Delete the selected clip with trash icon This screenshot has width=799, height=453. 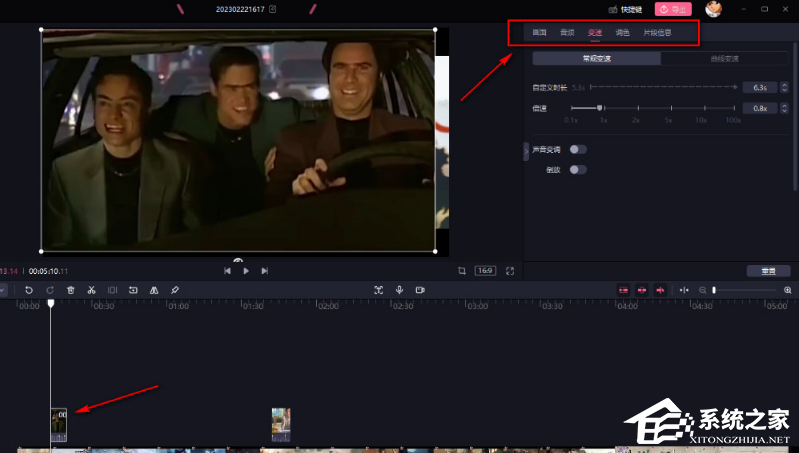[71, 290]
